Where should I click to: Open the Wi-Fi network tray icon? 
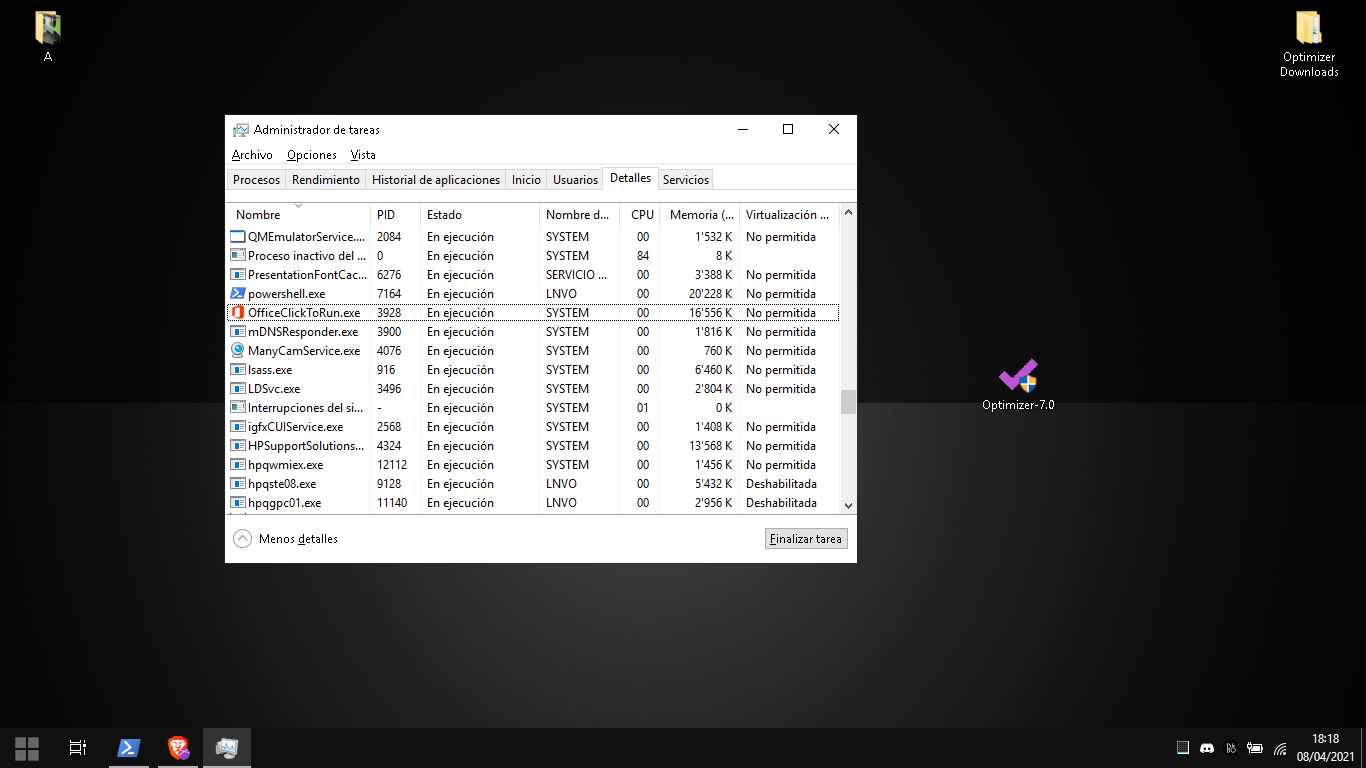tap(1280, 748)
